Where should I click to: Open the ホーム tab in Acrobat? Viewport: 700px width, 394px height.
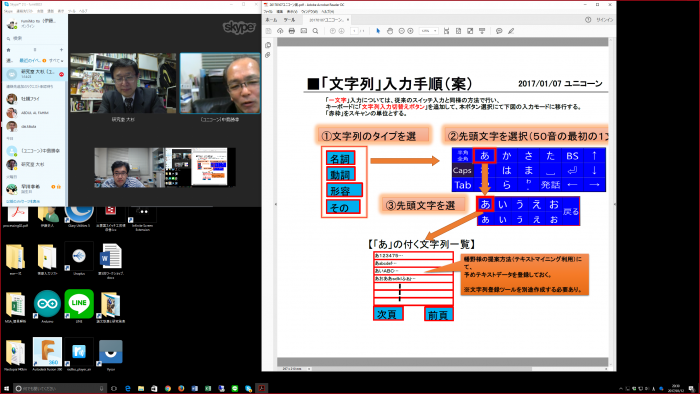271,20
